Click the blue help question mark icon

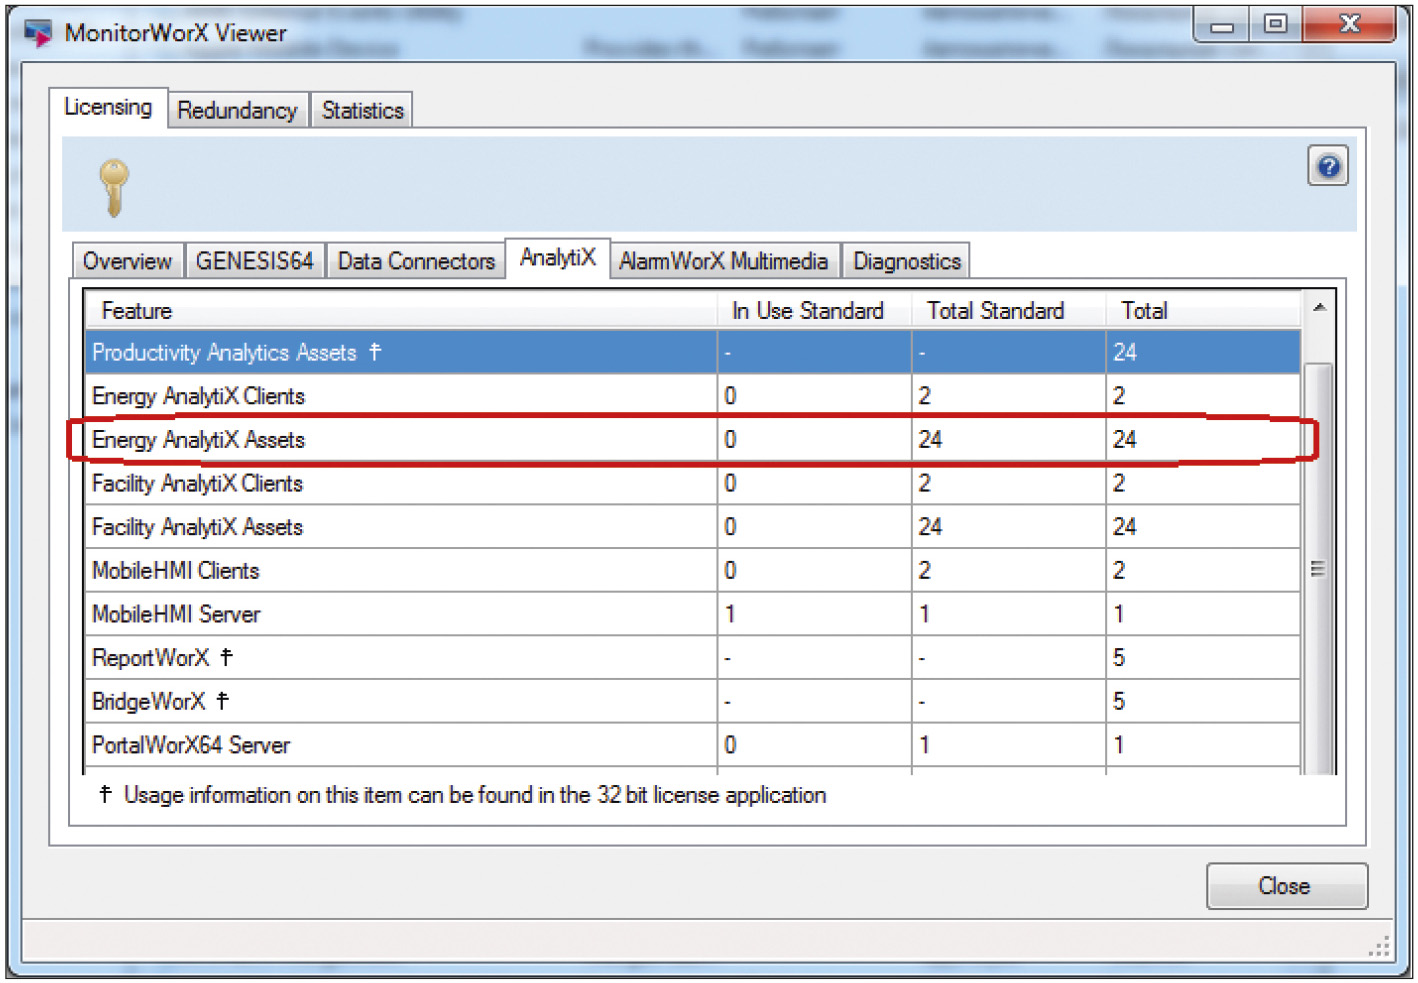pyautogui.click(x=1328, y=166)
